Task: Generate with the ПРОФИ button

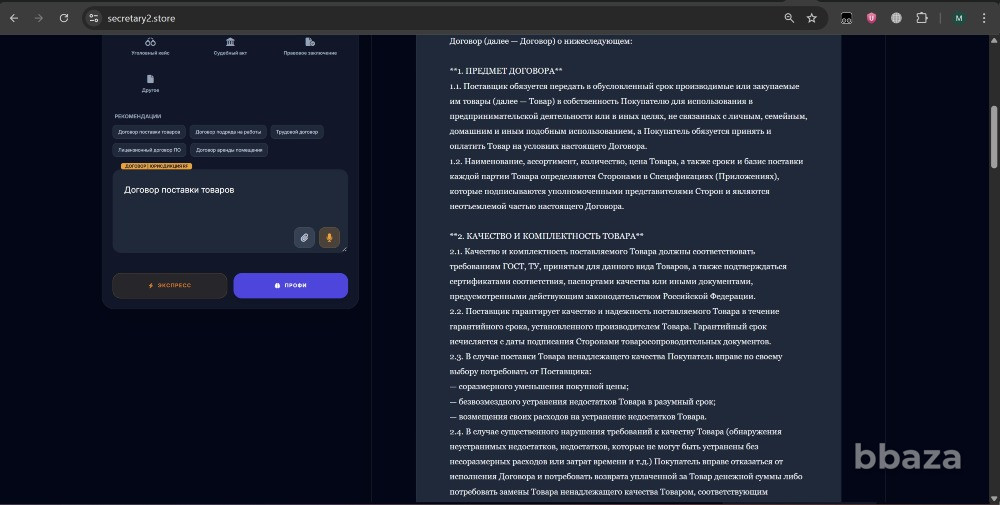Action: point(291,286)
